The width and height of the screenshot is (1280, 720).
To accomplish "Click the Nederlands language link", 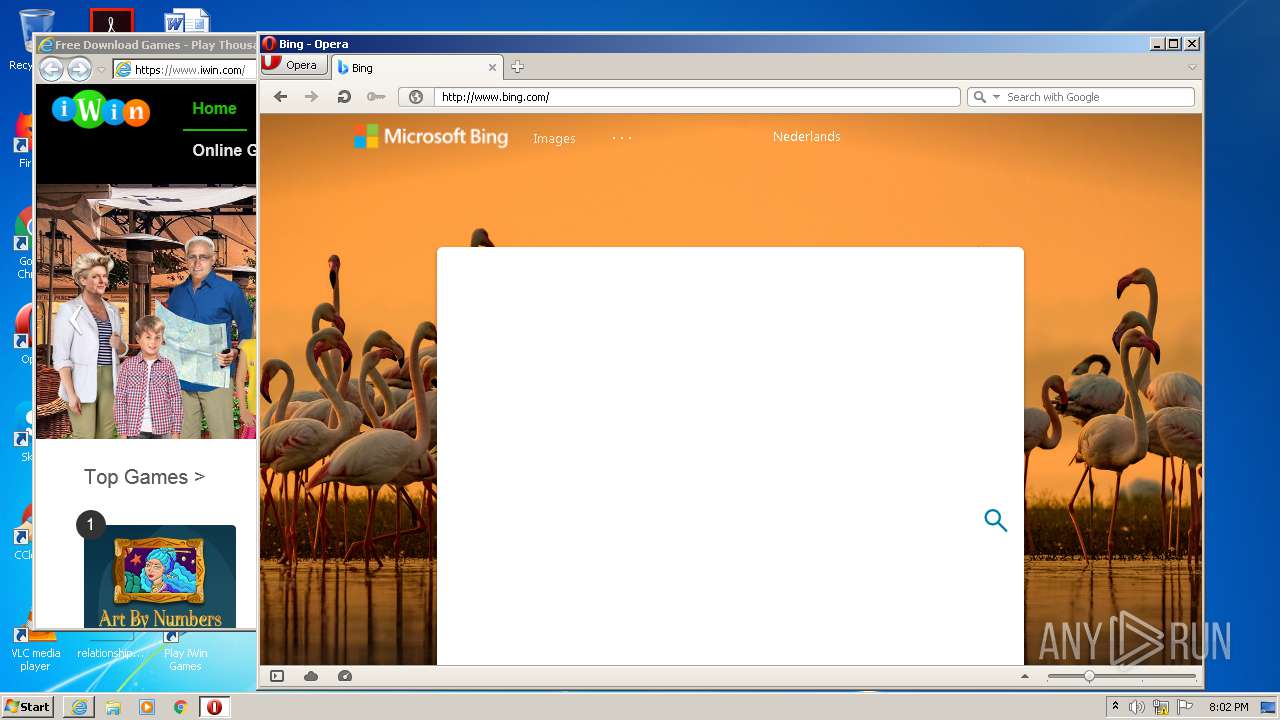I will point(806,136).
